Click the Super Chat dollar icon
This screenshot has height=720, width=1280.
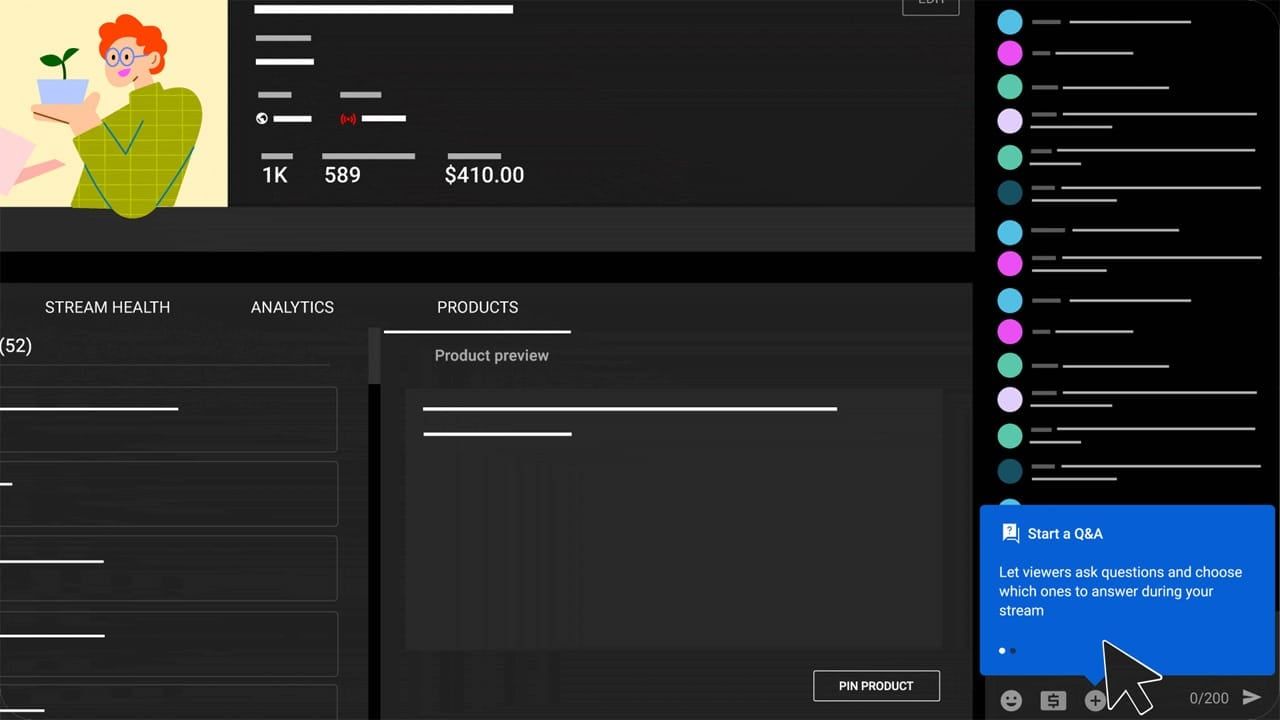(1053, 700)
